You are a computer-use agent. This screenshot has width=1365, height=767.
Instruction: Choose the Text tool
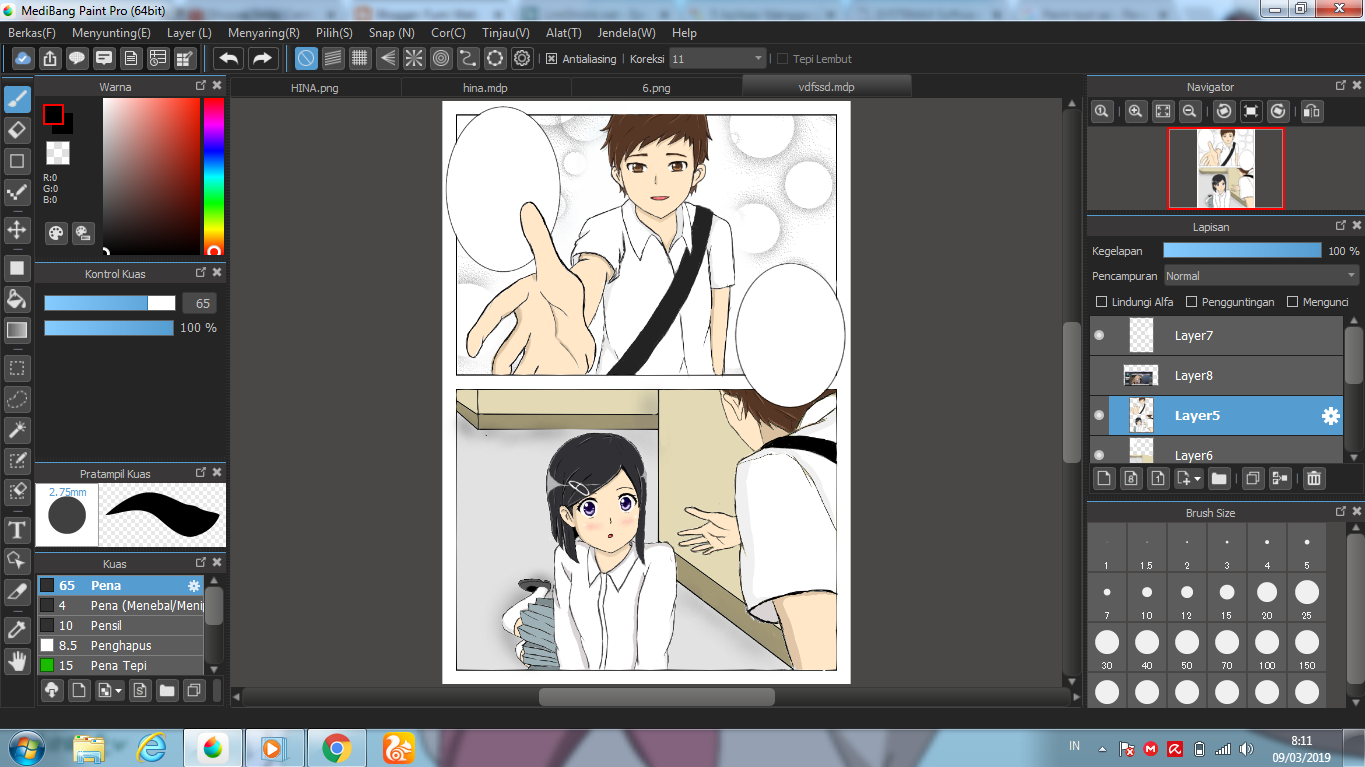(x=17, y=529)
